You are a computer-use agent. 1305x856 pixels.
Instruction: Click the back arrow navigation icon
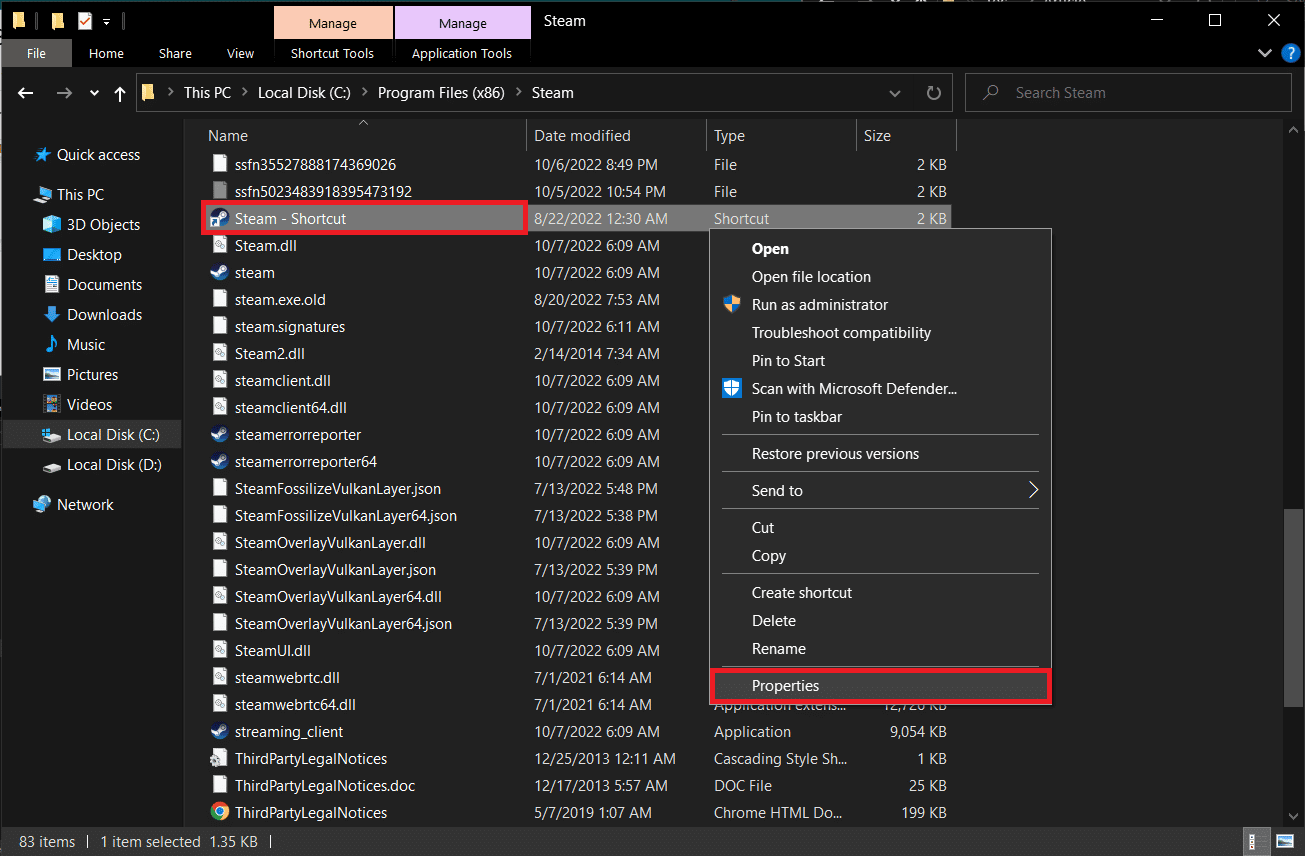25,92
